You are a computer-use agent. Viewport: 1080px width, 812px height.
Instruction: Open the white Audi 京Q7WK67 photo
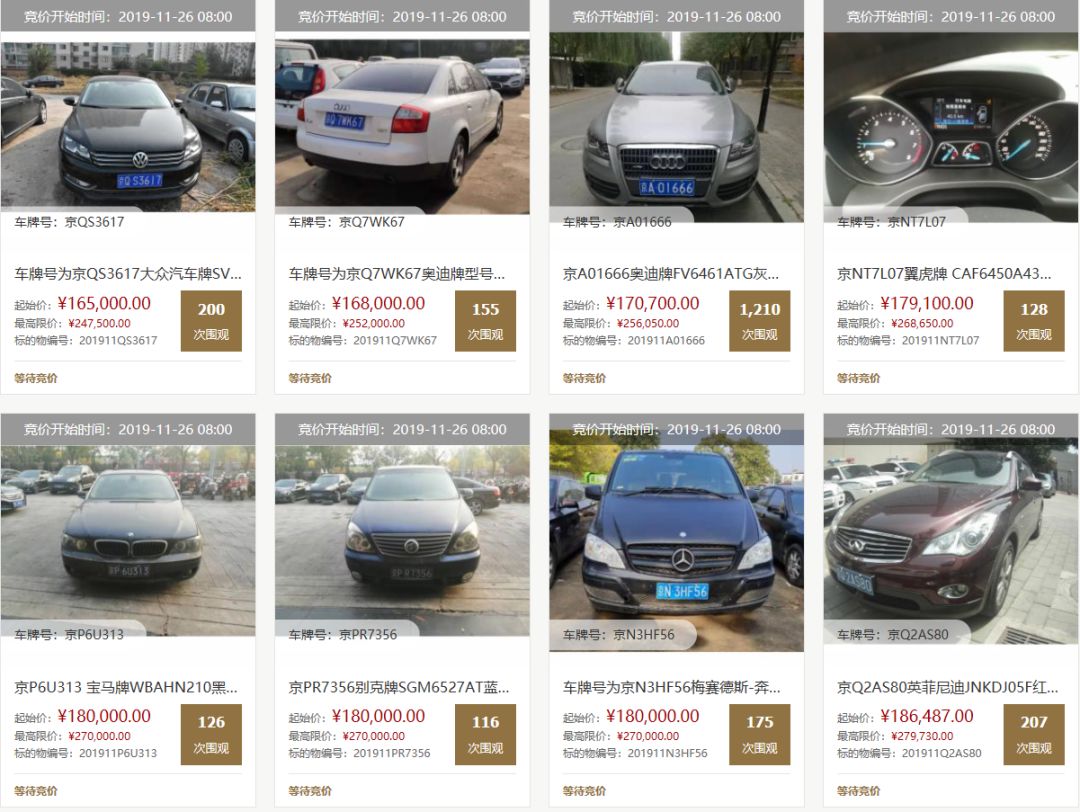tap(402, 126)
